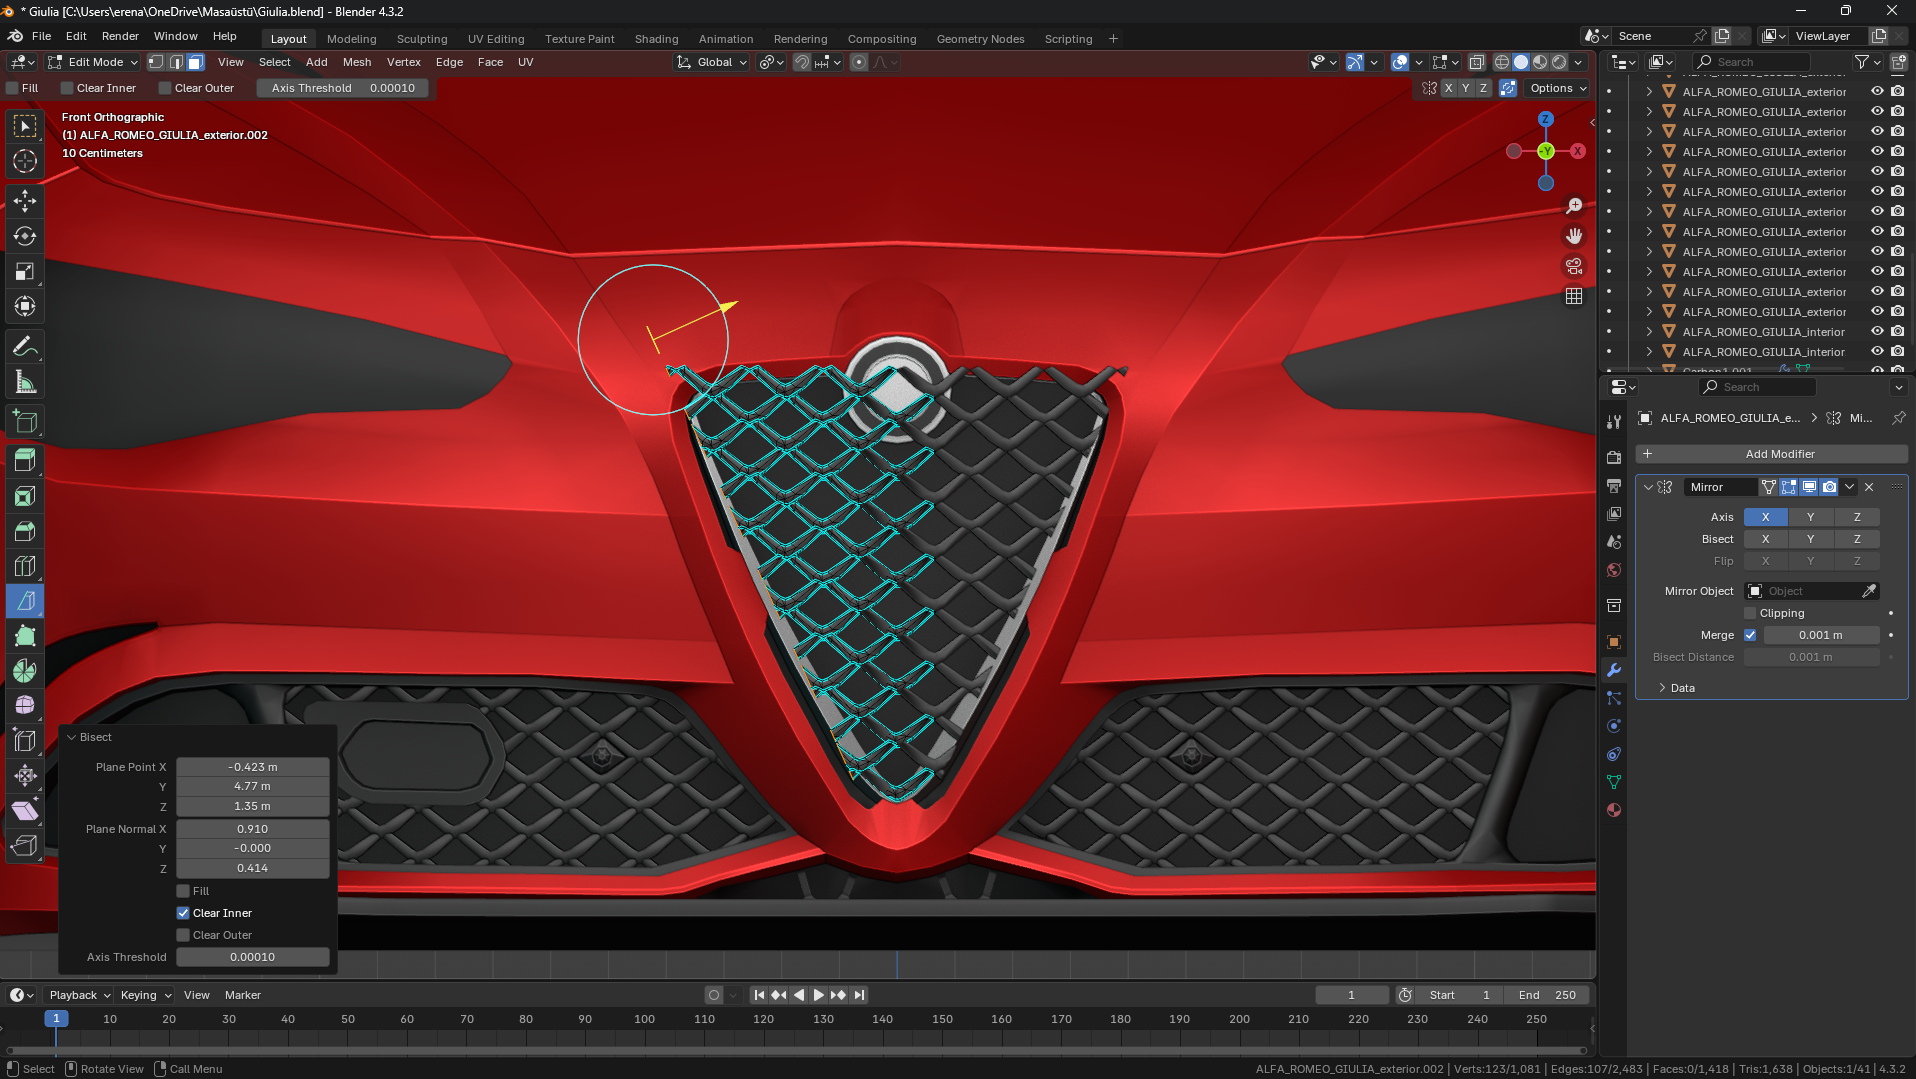Click the Add Modifier button

pos(1771,454)
